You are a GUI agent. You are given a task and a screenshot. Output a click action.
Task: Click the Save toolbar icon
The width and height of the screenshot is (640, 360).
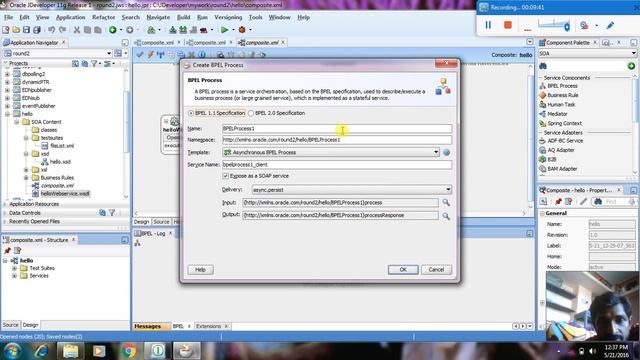click(26, 30)
